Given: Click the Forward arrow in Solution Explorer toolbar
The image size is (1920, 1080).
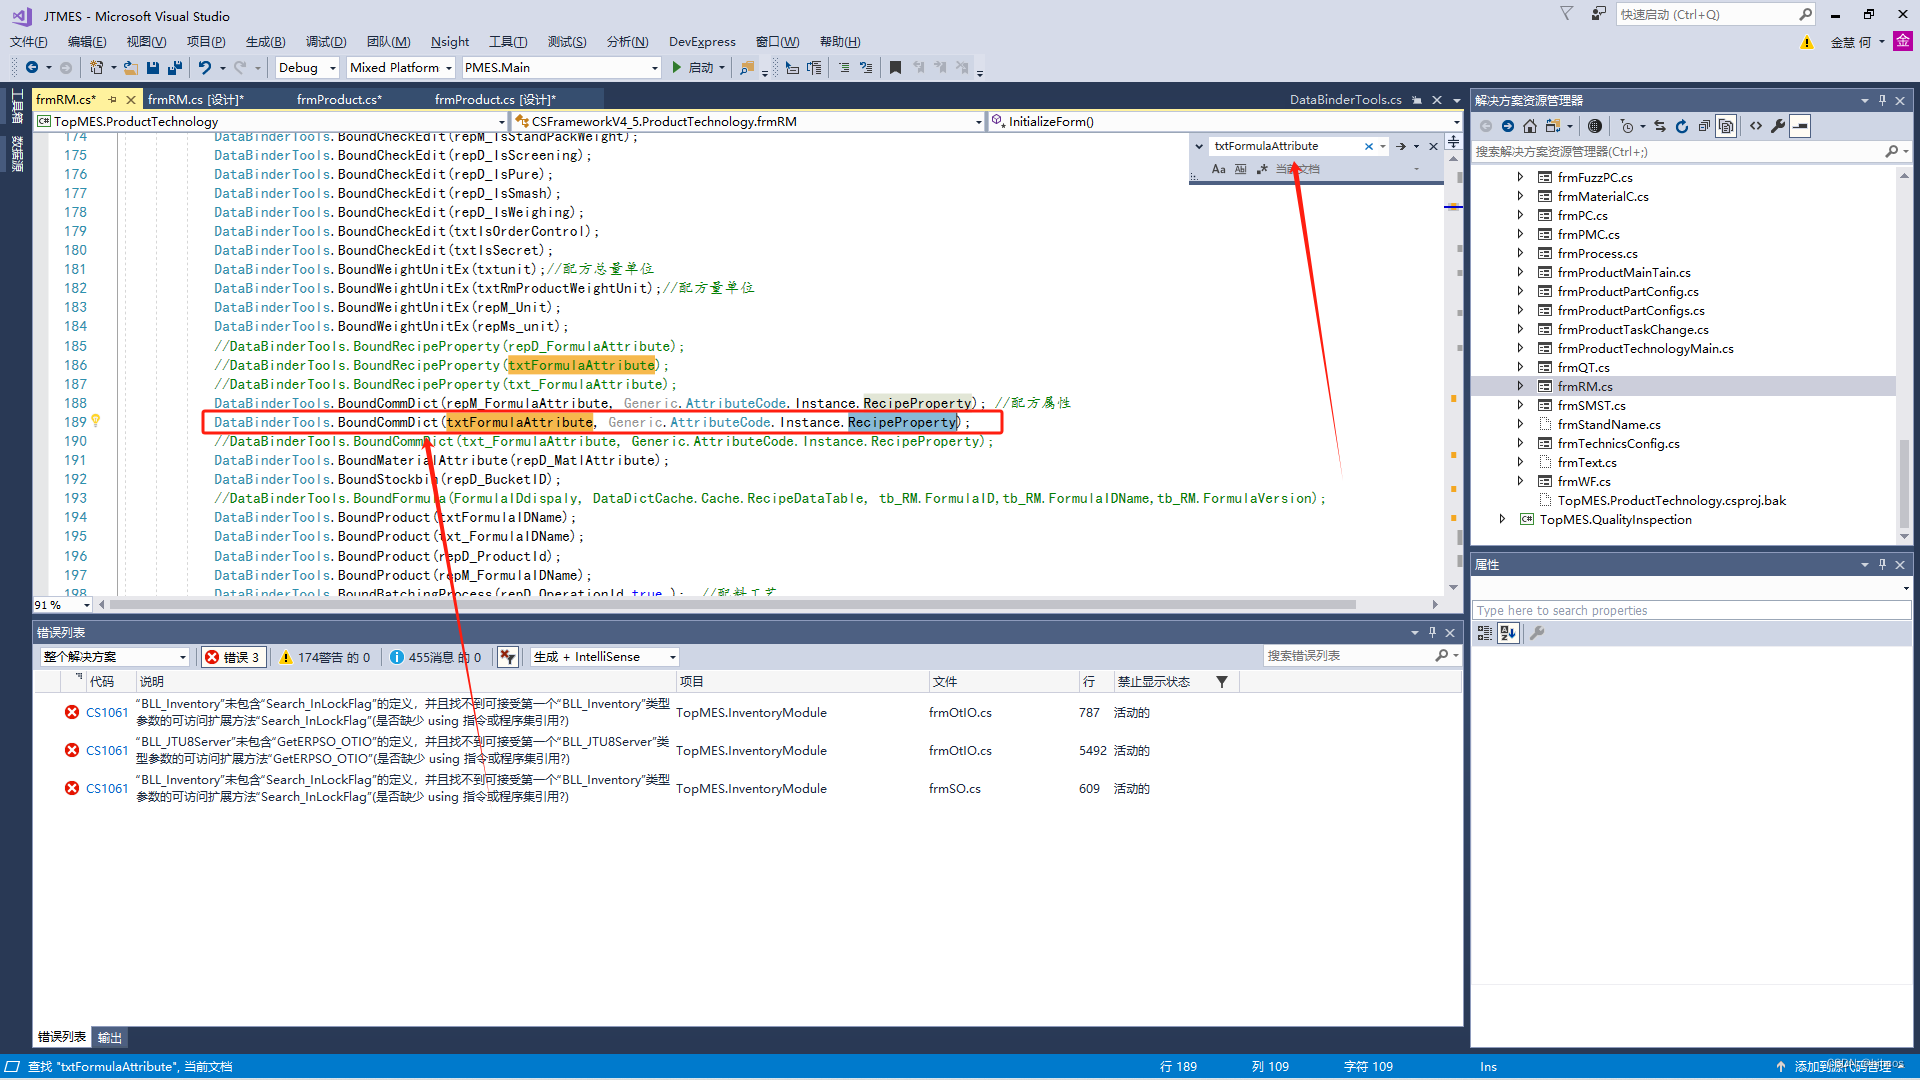Looking at the screenshot, I should click(x=1508, y=126).
